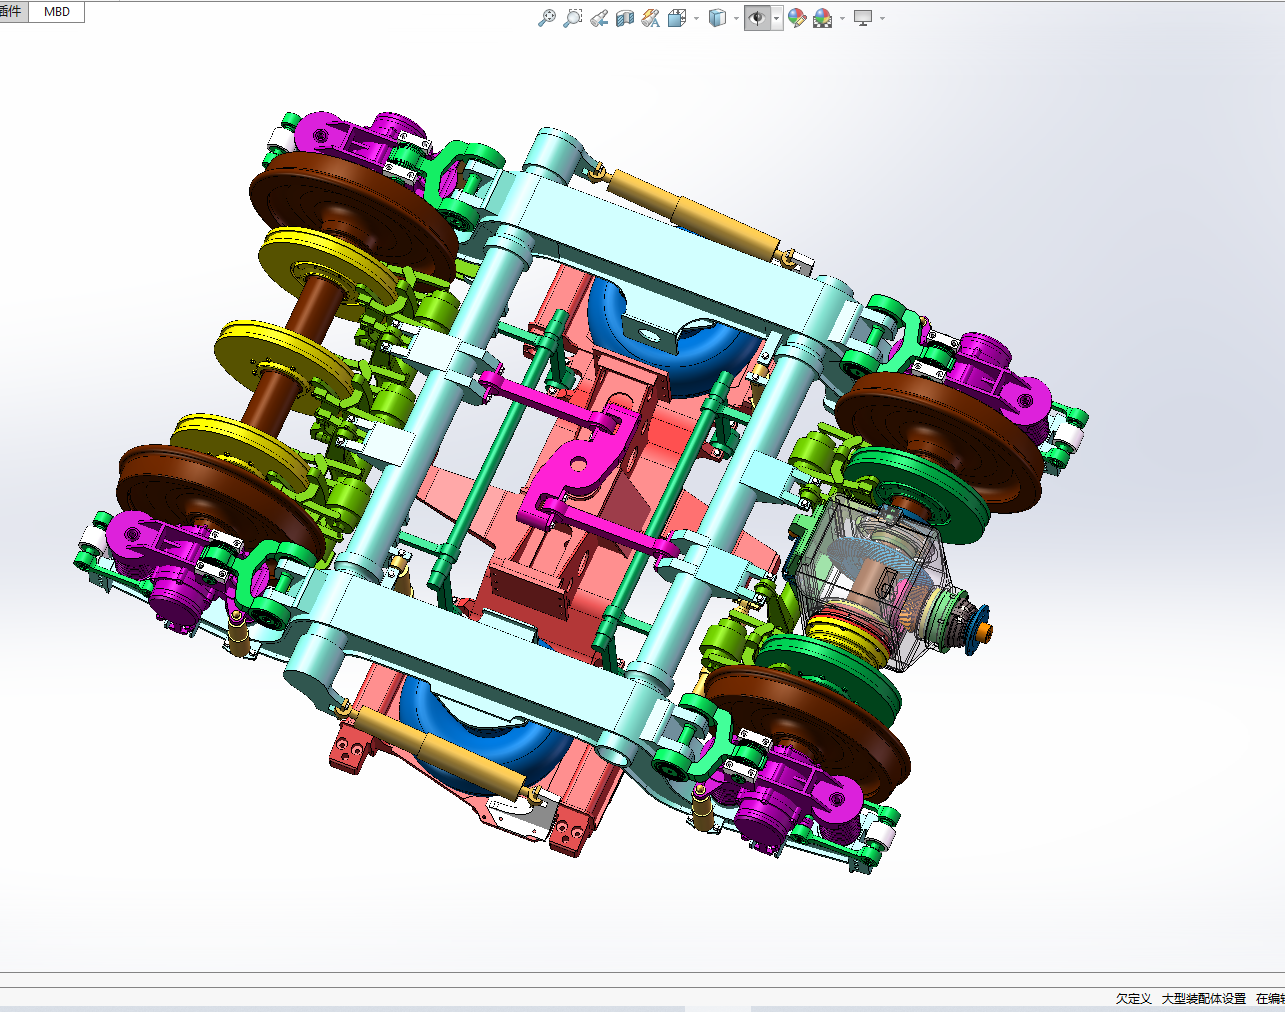
Task: Toggle the Section View tool
Action: click(625, 18)
